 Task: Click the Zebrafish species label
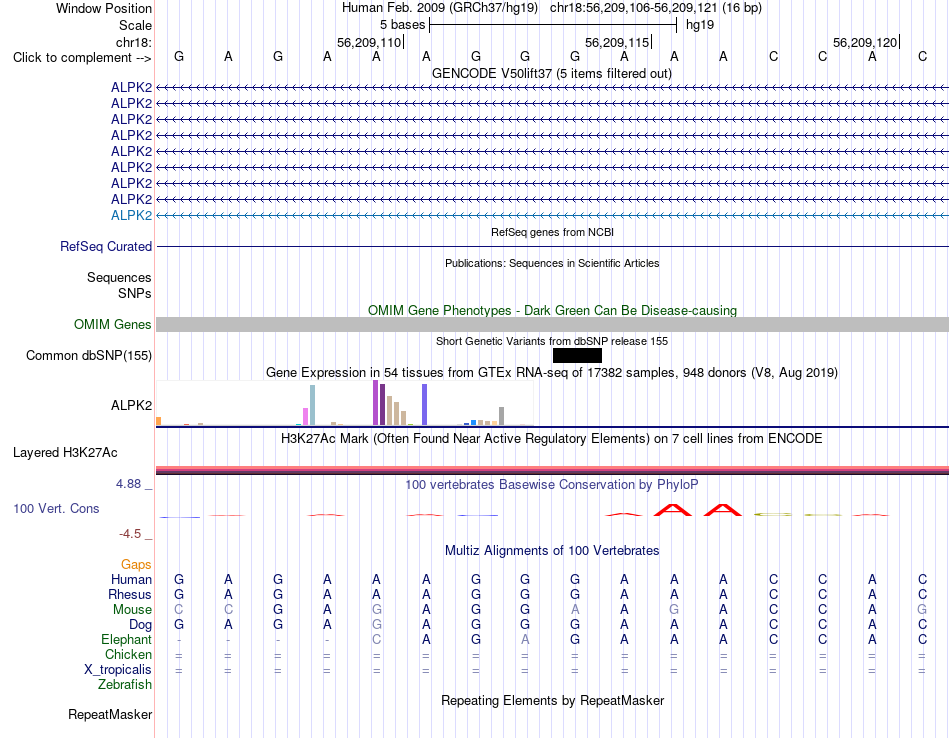pos(125,685)
